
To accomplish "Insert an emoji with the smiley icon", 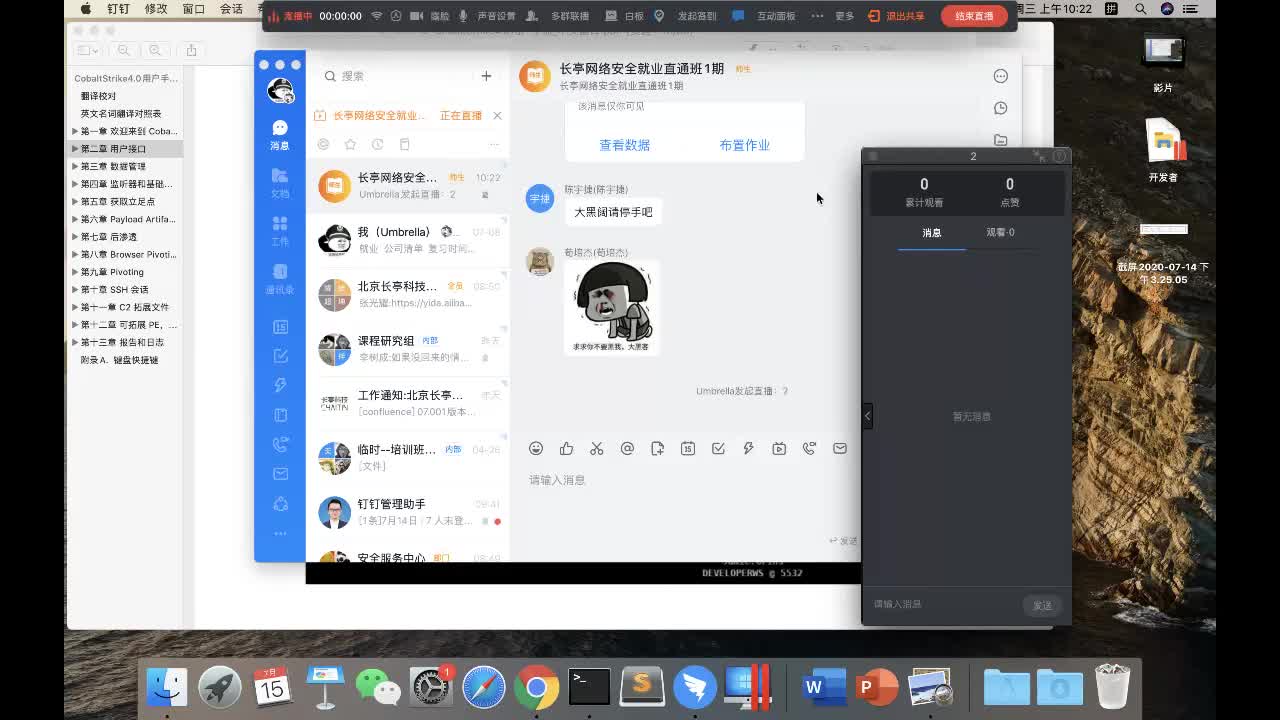I will [536, 448].
